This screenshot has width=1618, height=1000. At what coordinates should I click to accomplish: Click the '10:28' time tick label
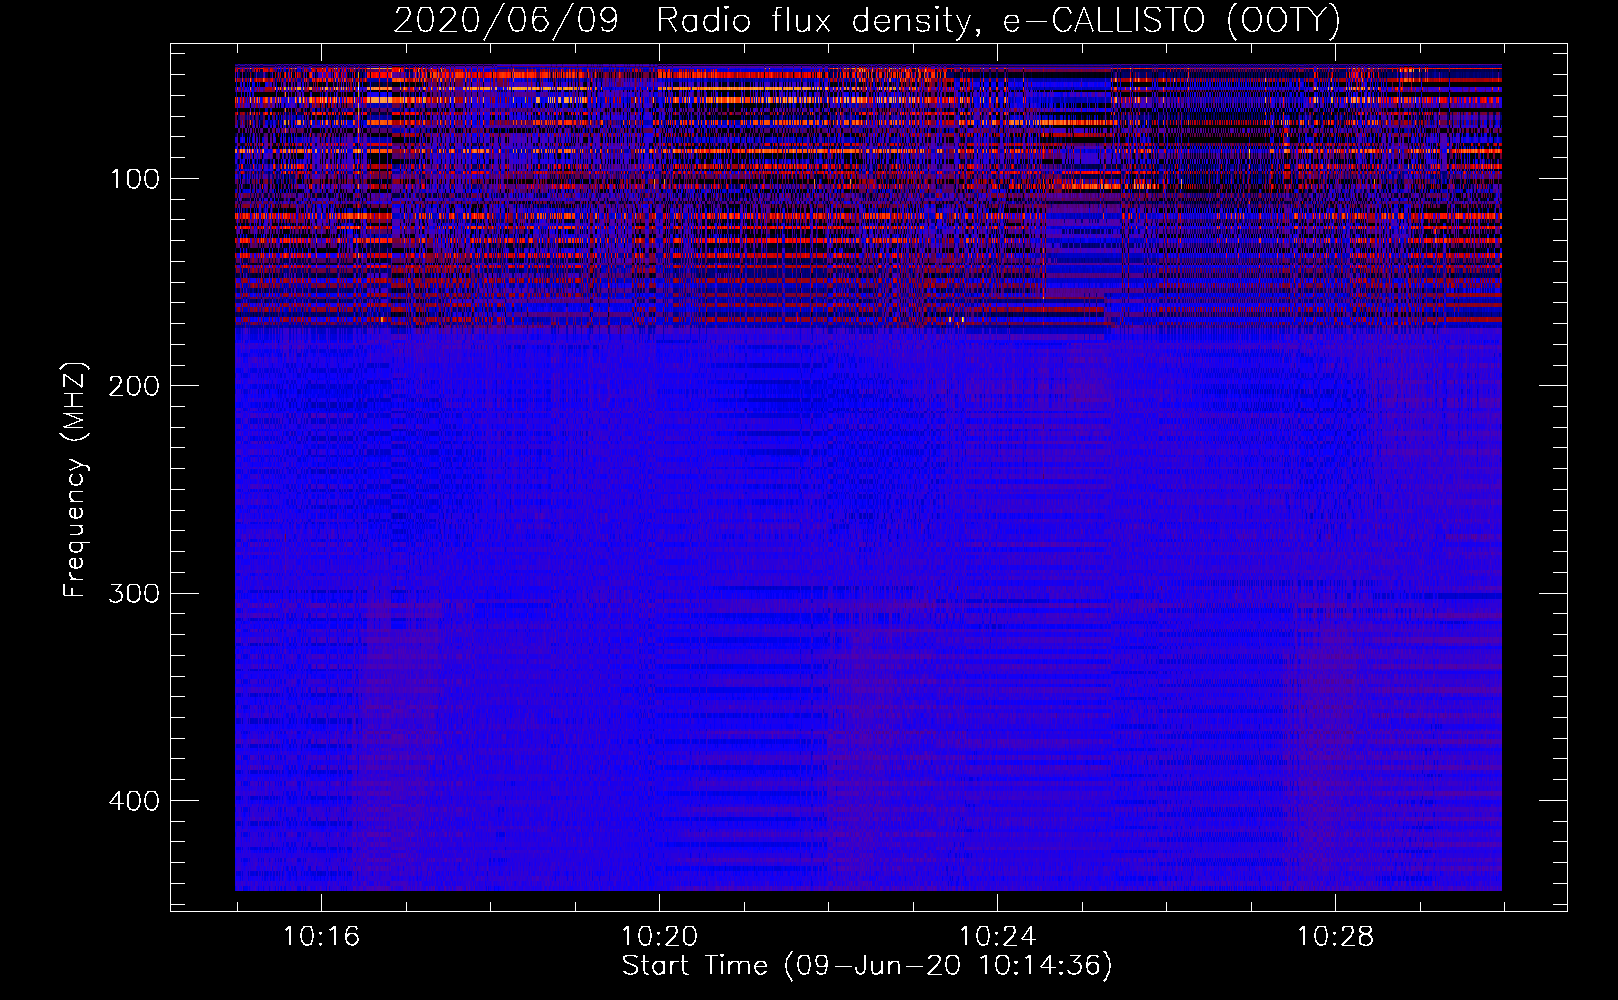tap(1335, 937)
